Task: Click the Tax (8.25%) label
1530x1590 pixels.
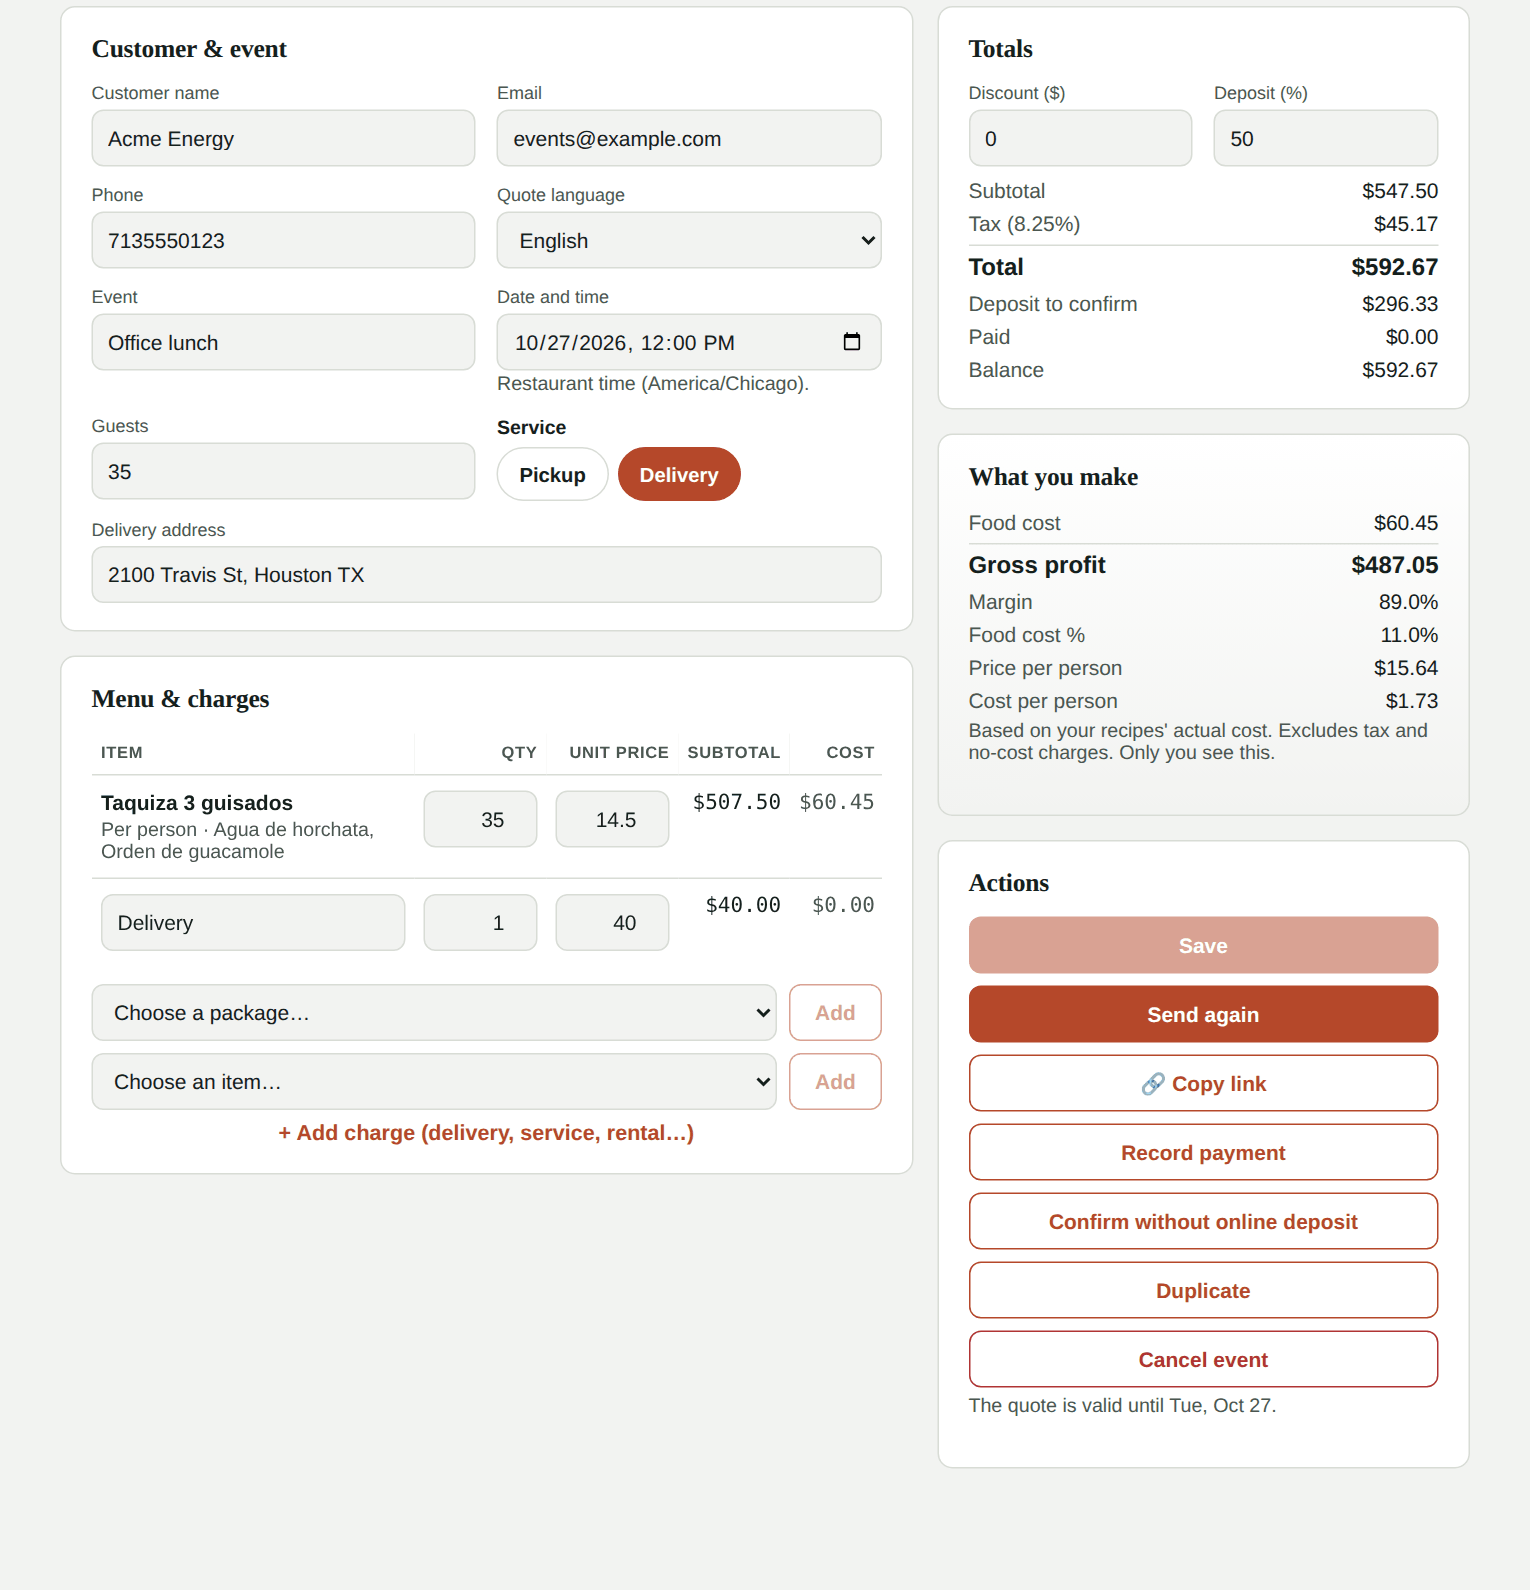Action: (1024, 224)
